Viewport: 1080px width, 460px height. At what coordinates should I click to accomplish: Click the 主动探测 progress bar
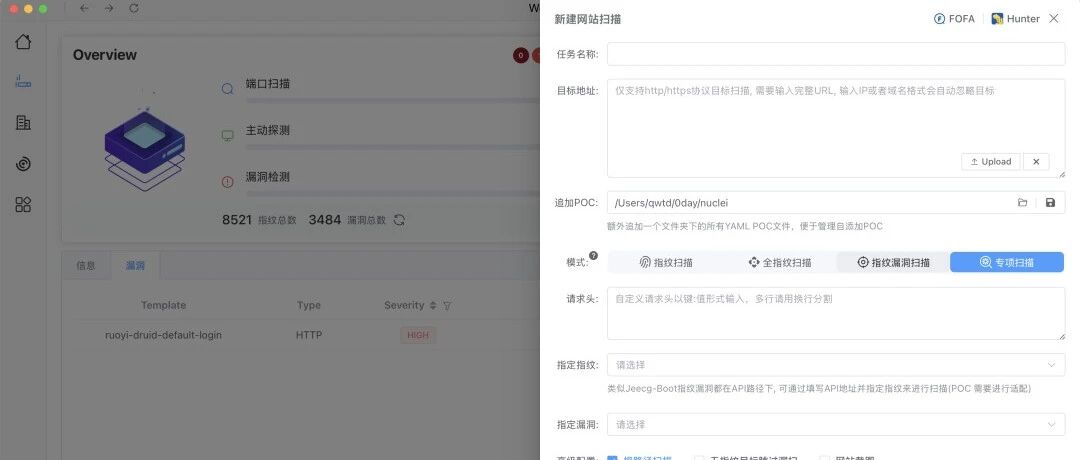393,147
